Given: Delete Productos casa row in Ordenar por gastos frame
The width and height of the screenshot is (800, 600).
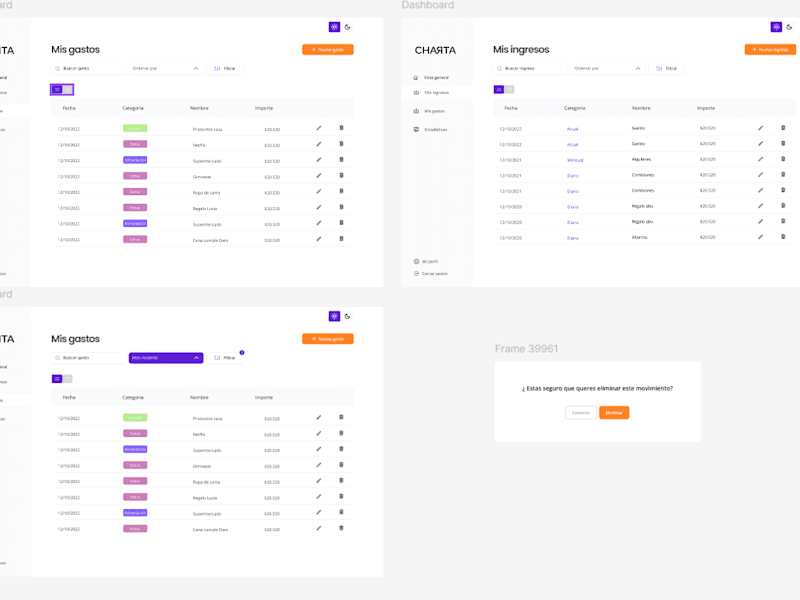Looking at the screenshot, I should (341, 128).
